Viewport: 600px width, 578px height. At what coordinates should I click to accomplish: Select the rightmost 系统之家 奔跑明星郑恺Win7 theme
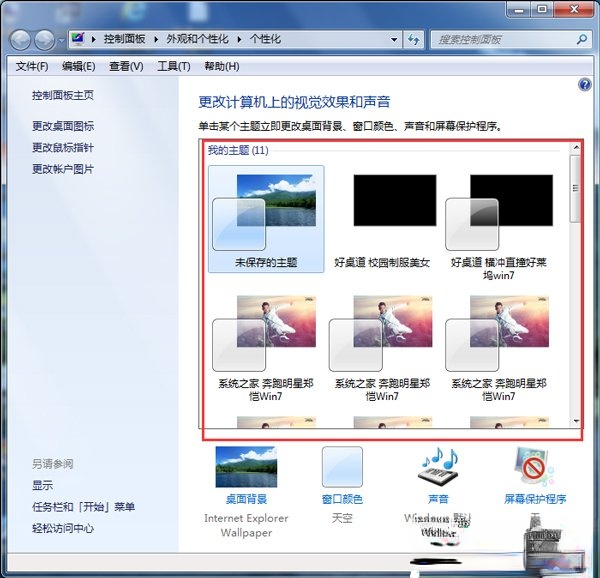[x=499, y=348]
